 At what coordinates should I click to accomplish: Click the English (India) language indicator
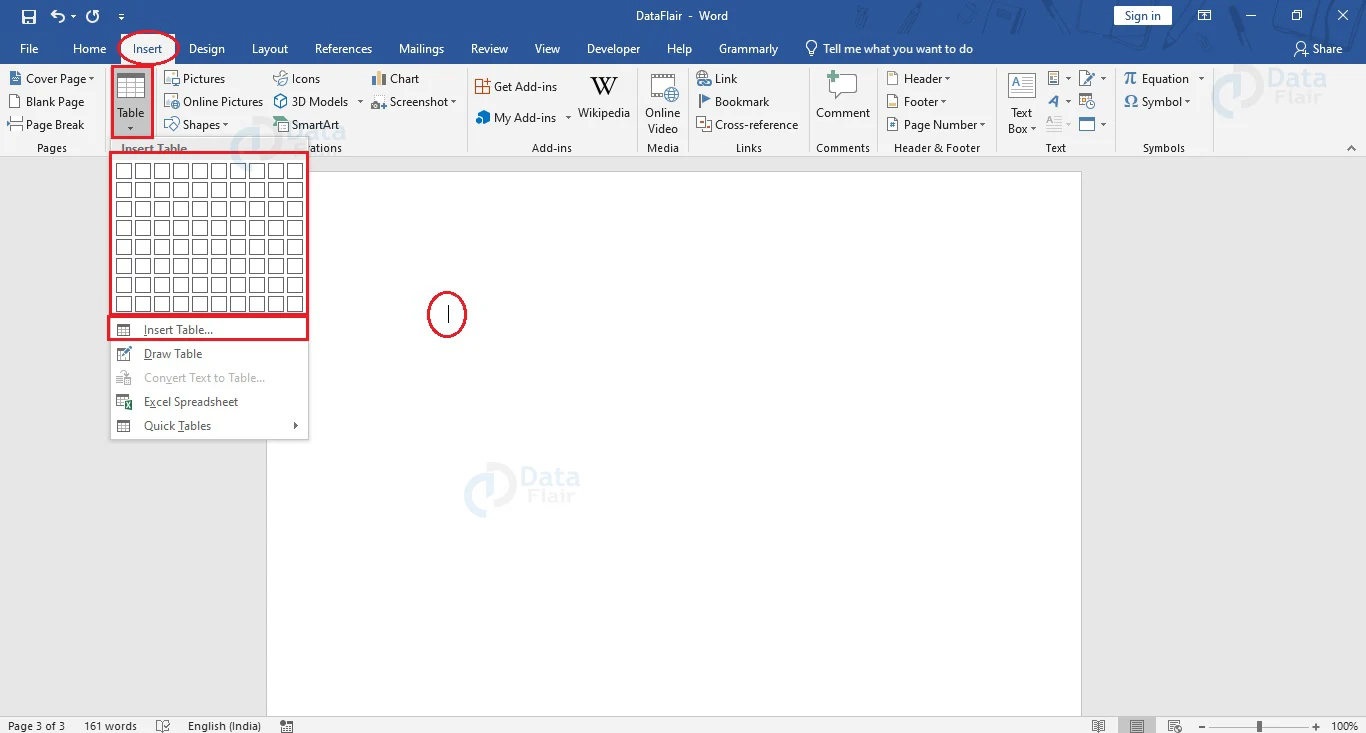(224, 725)
